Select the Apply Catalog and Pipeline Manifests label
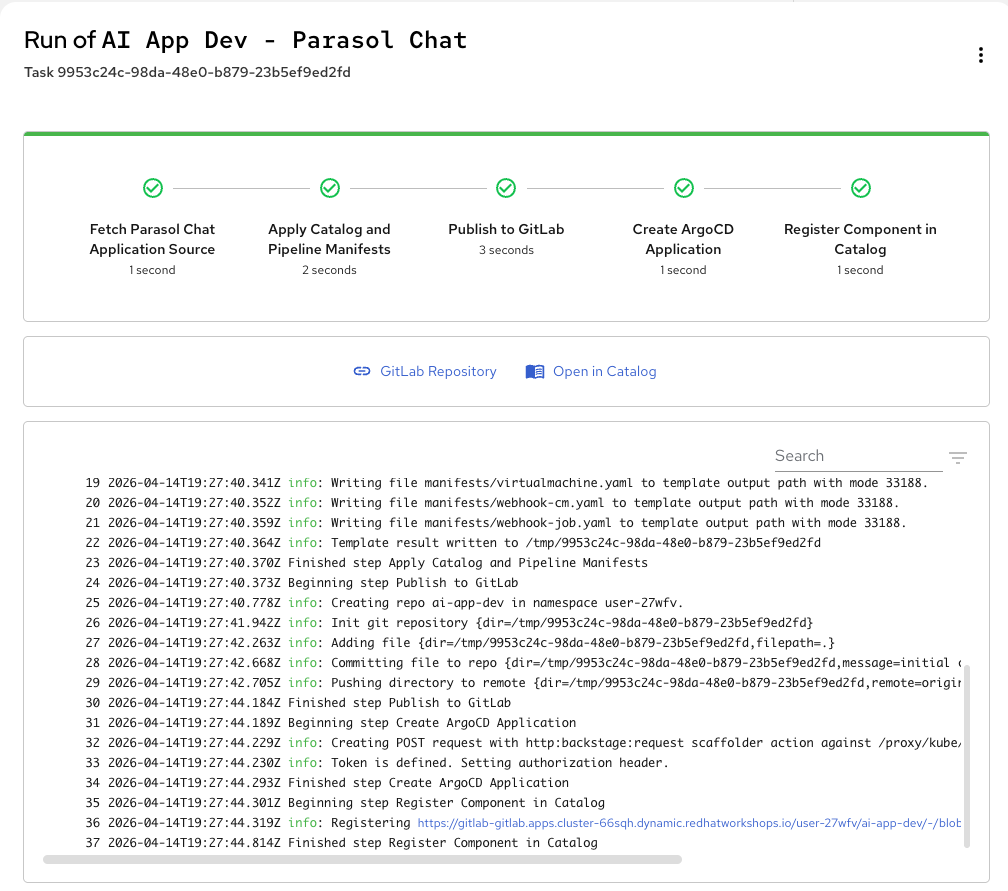The image size is (1008, 891). pos(329,239)
